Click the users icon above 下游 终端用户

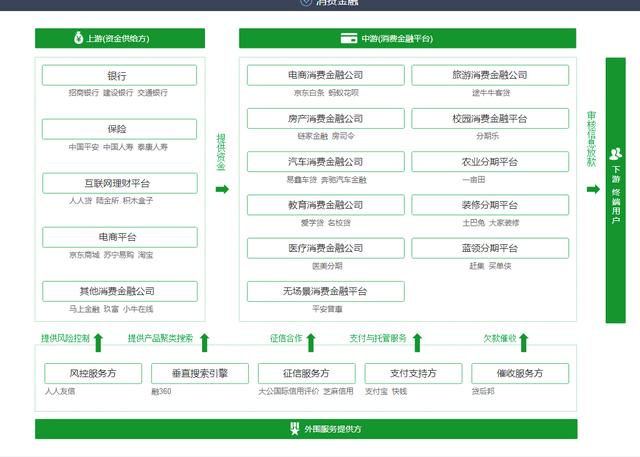tap(616, 154)
